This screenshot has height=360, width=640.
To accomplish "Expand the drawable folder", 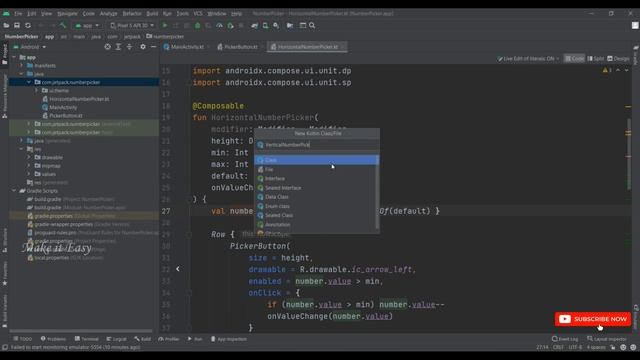I will [x=29, y=157].
